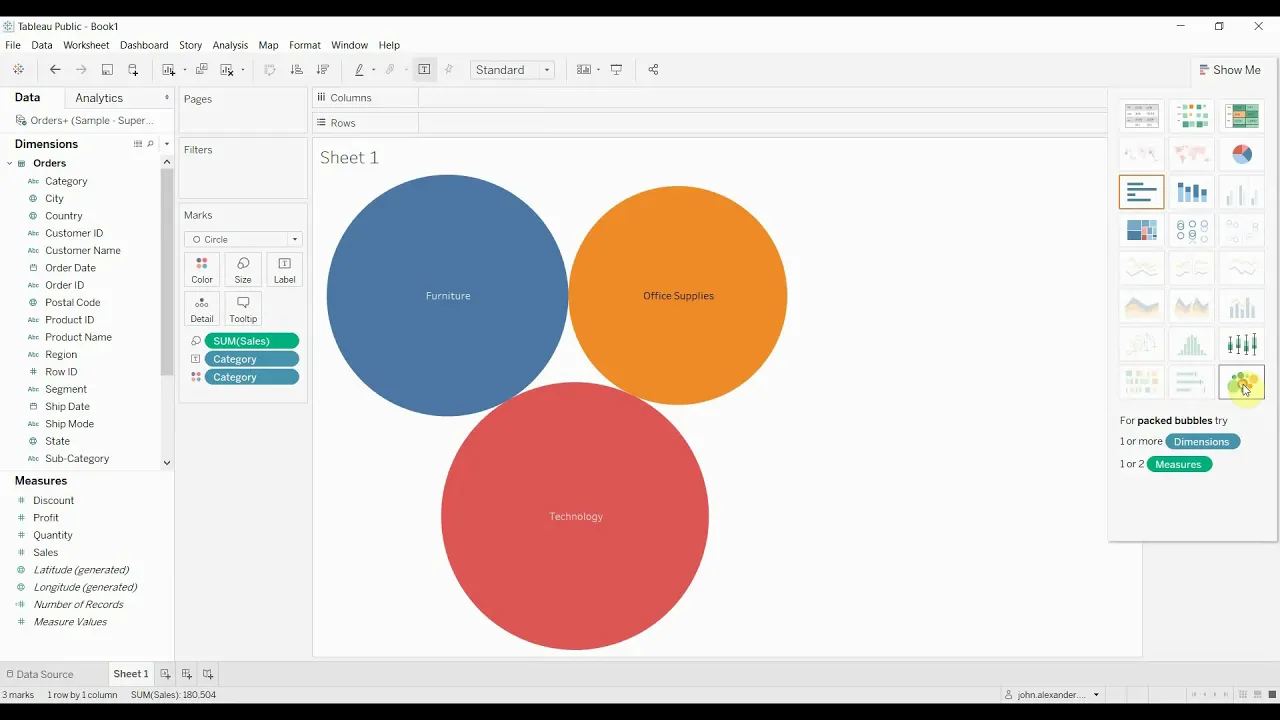The image size is (1280, 720).
Task: Toggle mark labels with the T button
Action: (424, 70)
